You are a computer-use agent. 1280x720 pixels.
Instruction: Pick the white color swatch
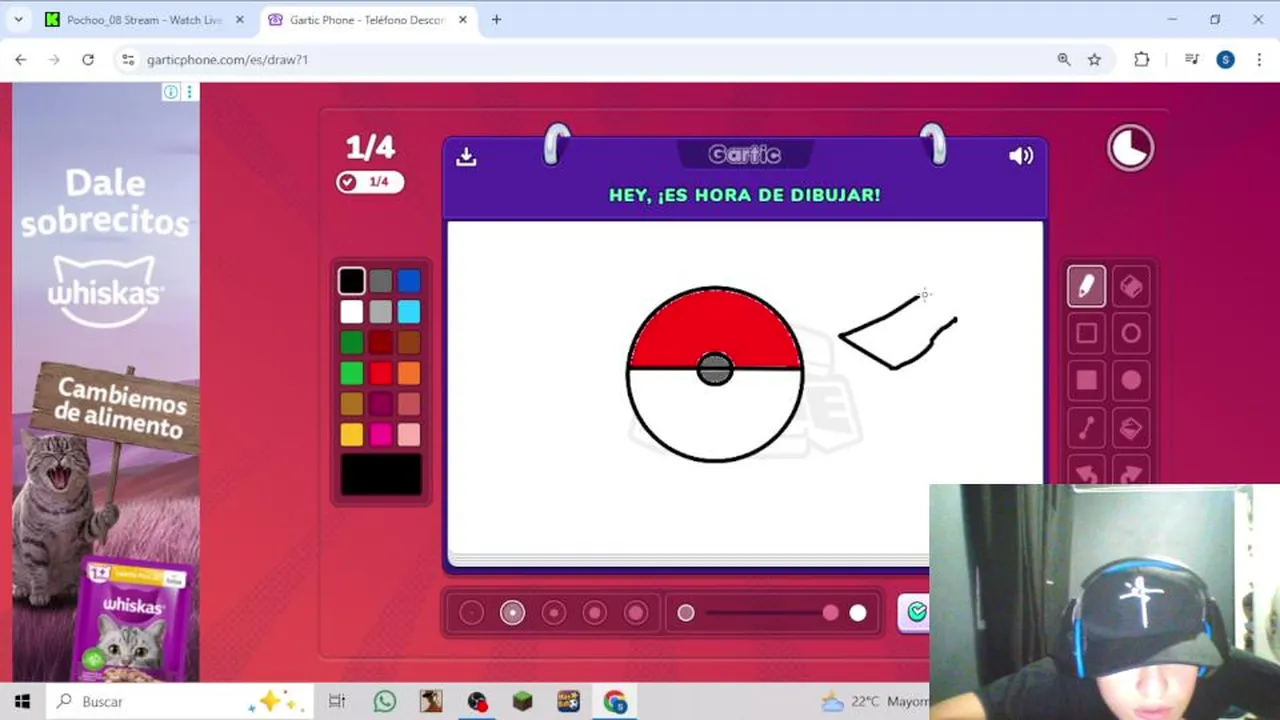point(351,312)
